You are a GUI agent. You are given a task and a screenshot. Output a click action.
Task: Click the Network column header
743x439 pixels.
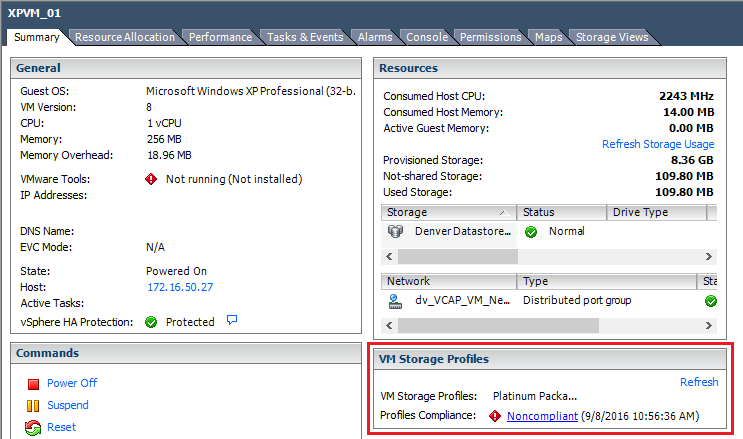[448, 281]
